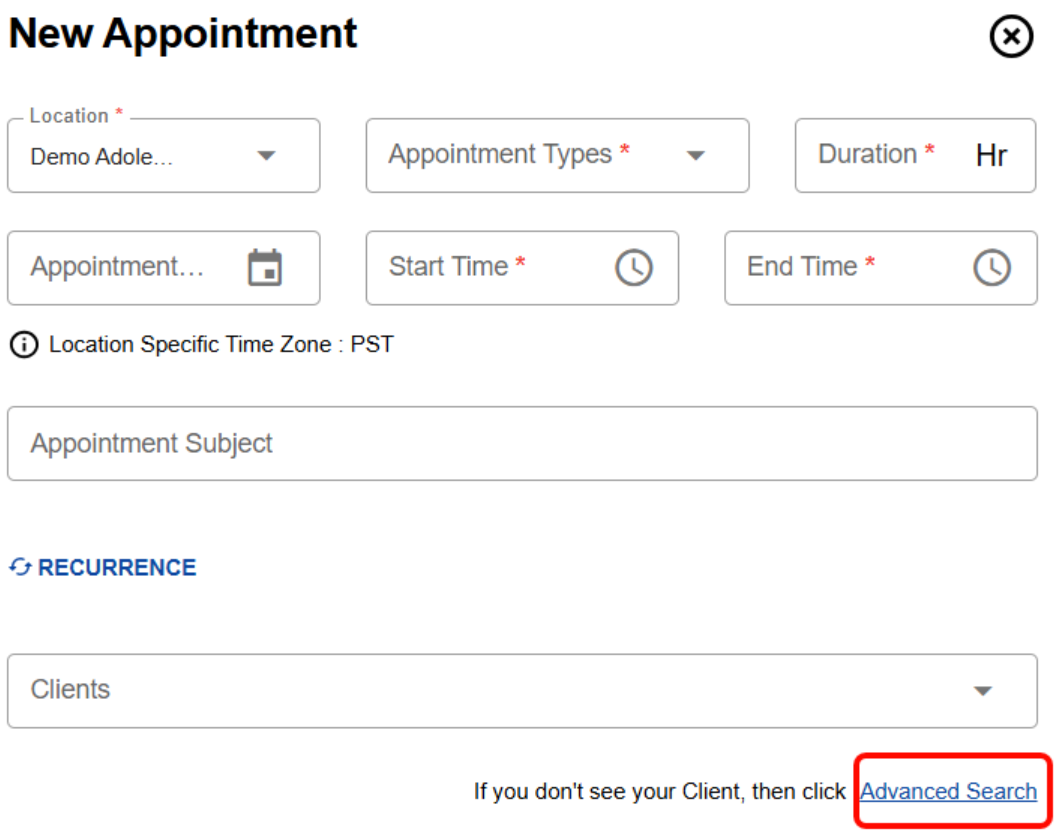This screenshot has width=1059, height=837.
Task: Open the calendar date picker icon
Action: (x=265, y=268)
